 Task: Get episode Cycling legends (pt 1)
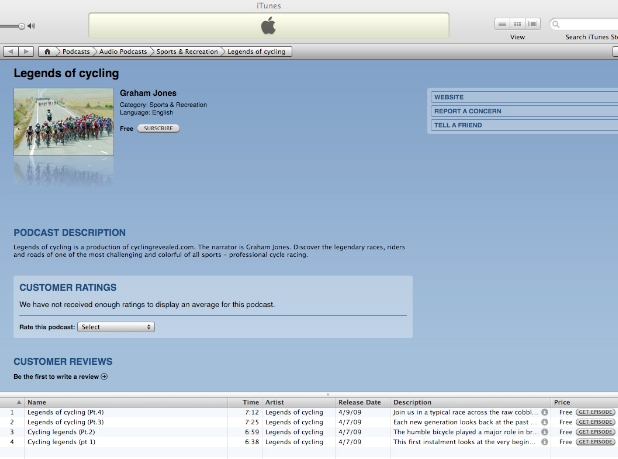(596, 442)
